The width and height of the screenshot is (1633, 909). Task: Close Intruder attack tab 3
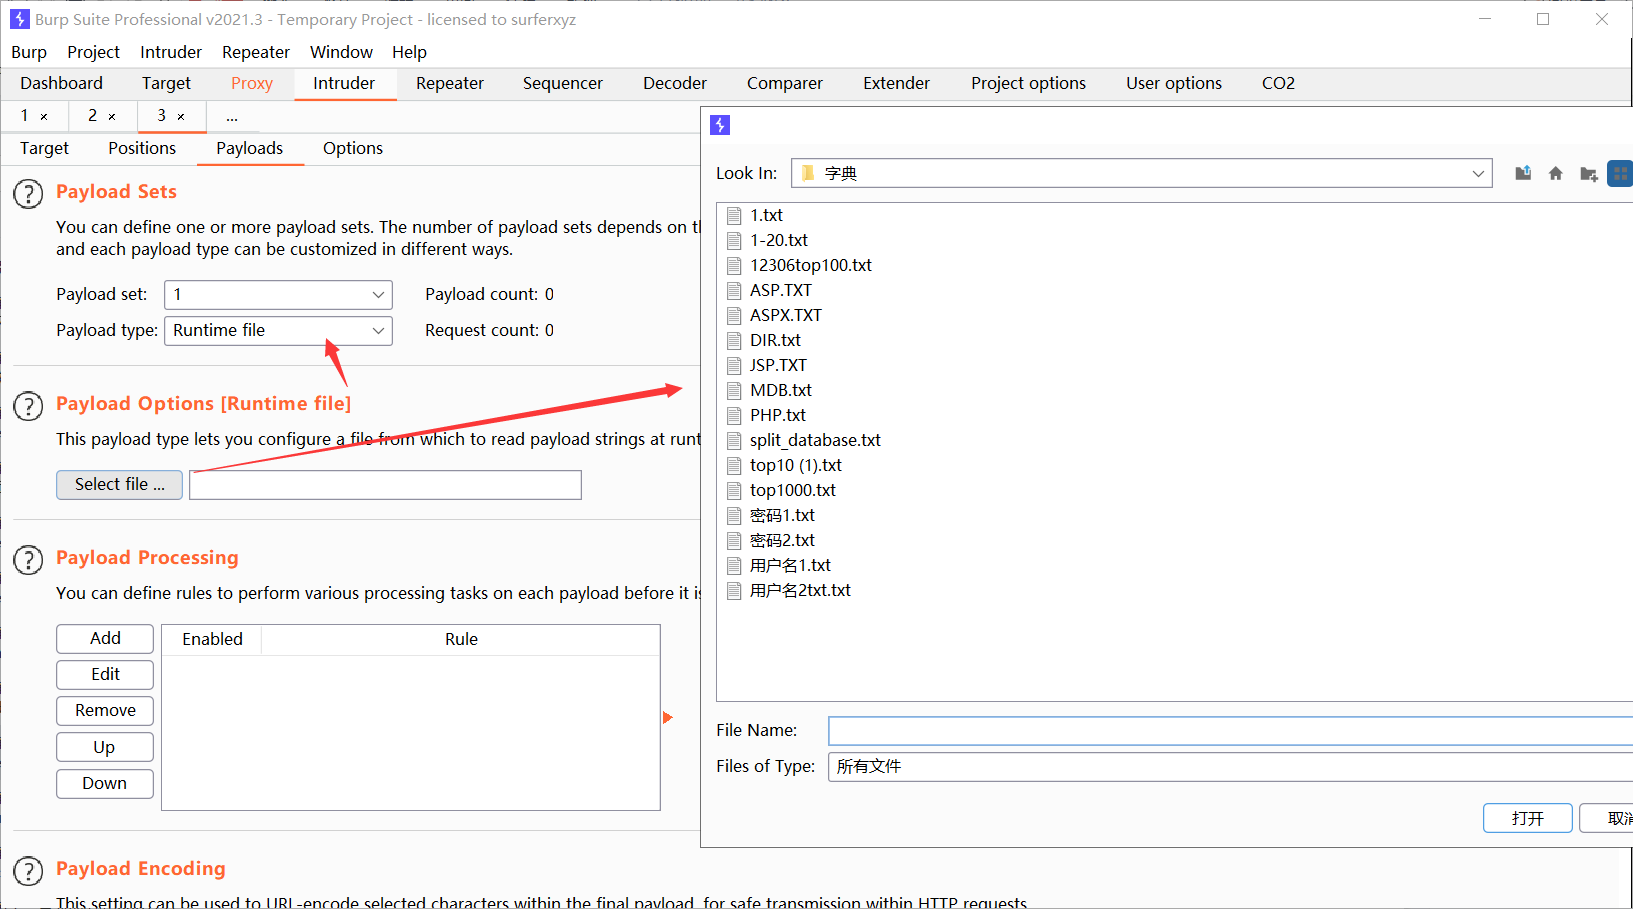click(x=181, y=116)
